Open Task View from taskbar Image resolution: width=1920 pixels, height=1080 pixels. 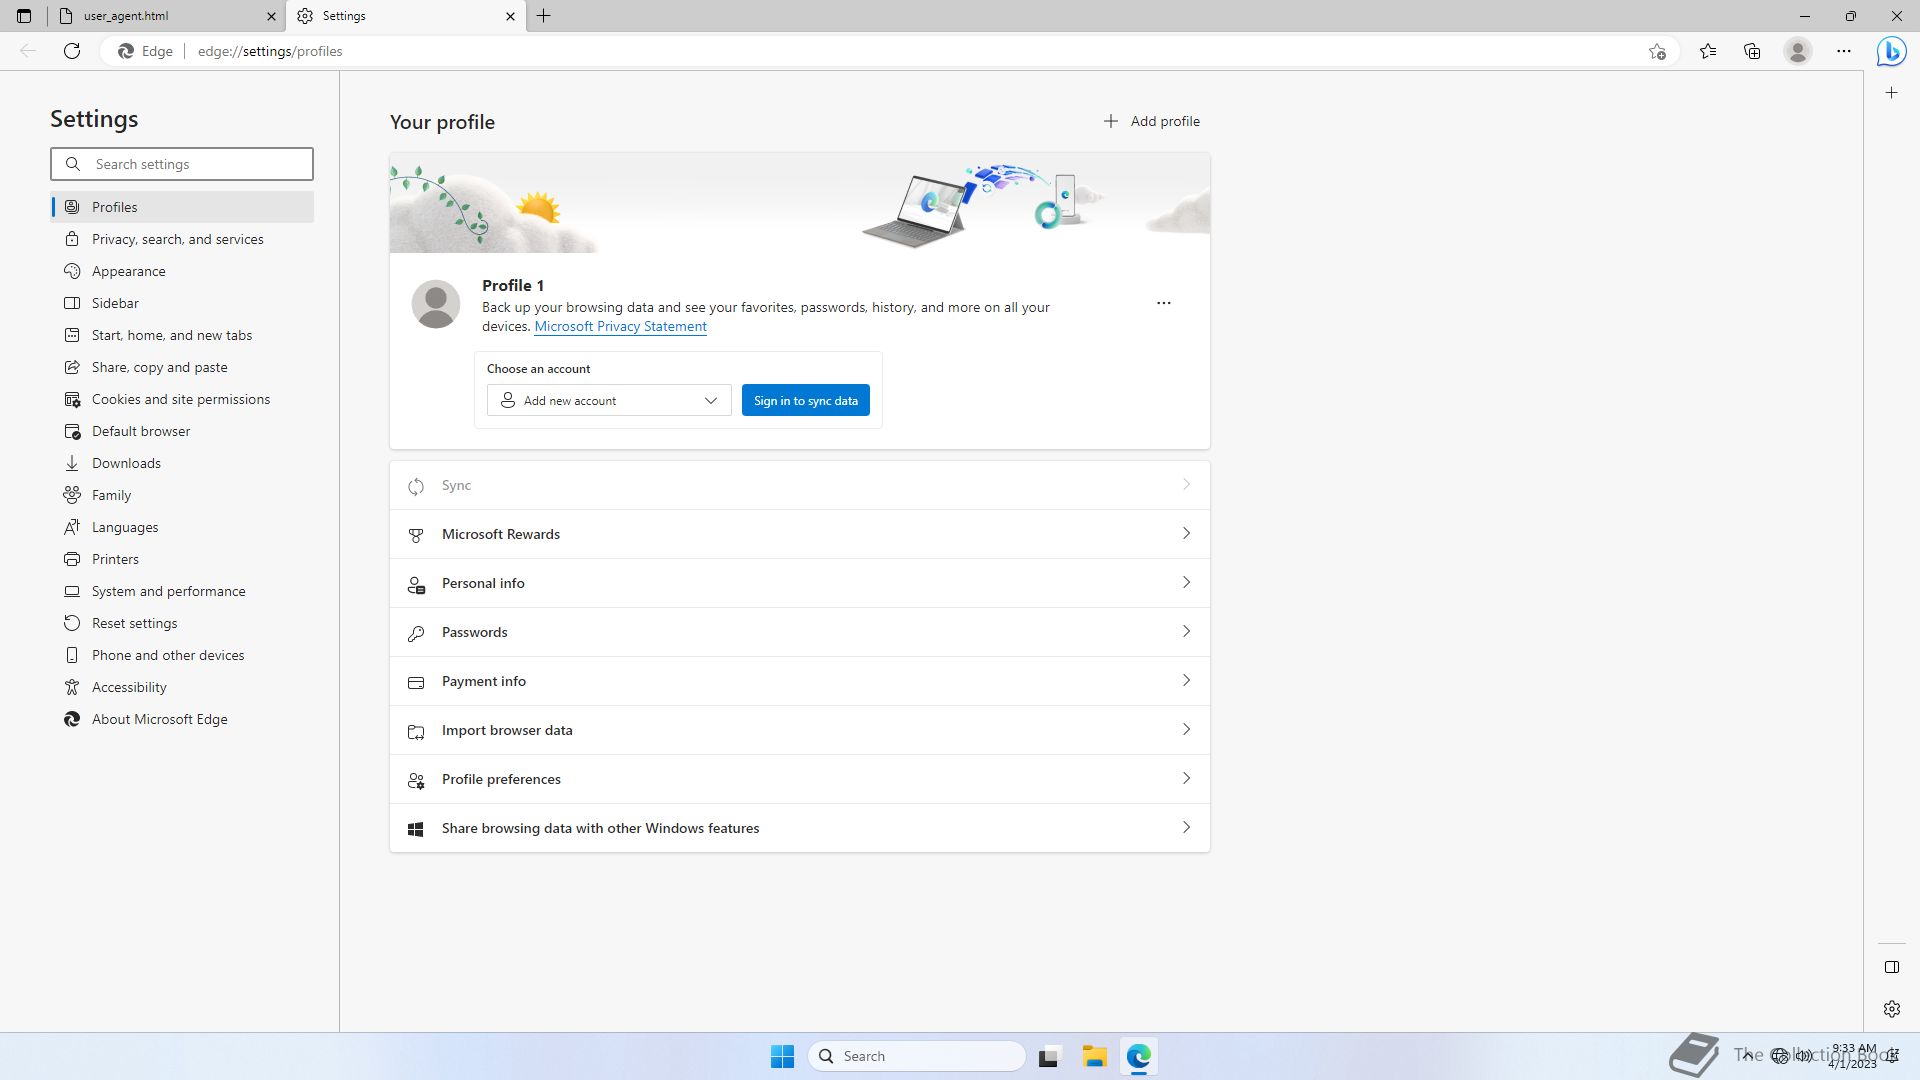coord(1048,1056)
